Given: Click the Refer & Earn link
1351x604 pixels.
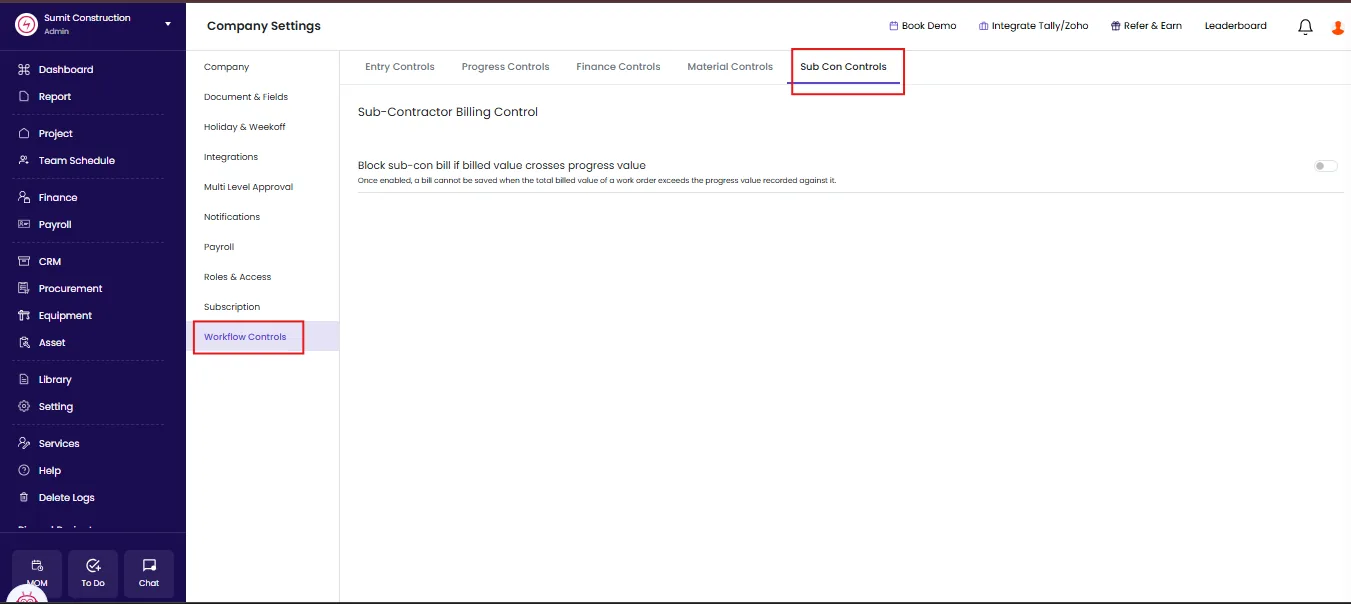Looking at the screenshot, I should 1153,26.
